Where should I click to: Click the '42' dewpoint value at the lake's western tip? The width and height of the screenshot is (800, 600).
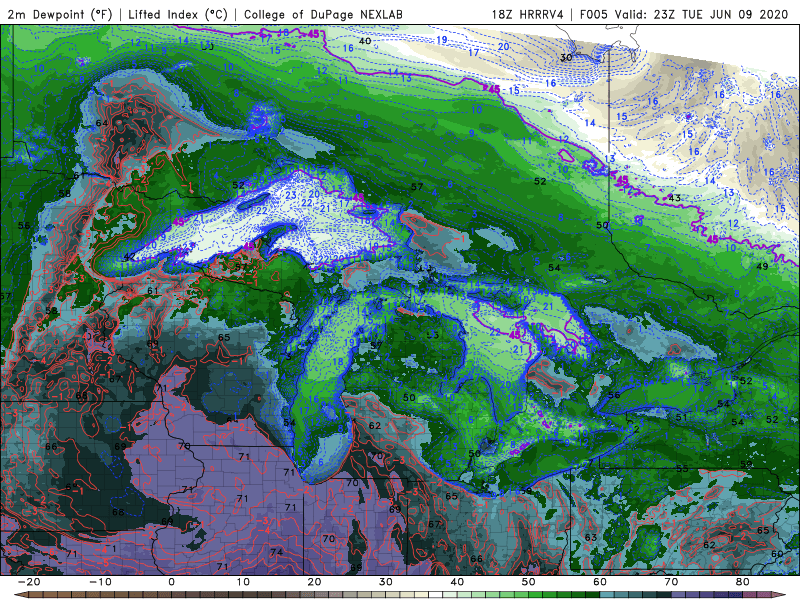pos(130,257)
